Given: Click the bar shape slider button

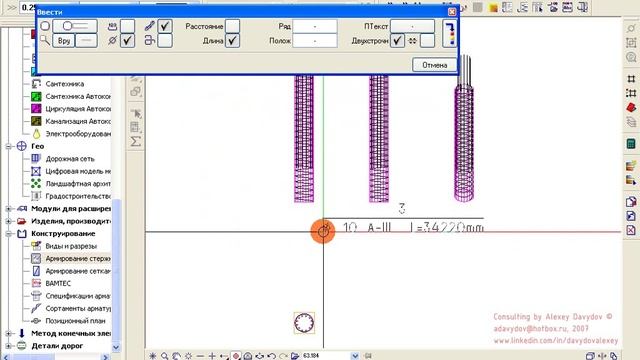Looking at the screenshot, I should 75,26.
